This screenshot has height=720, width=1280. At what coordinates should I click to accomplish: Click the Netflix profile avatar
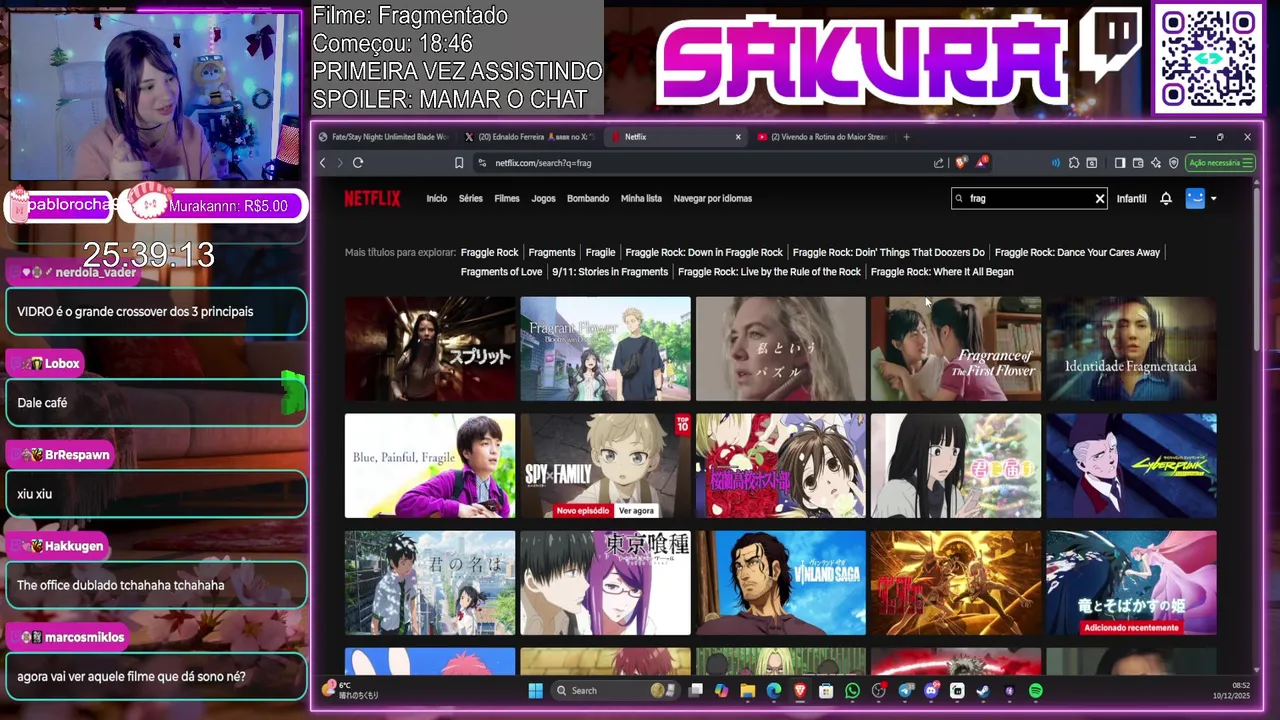[1195, 198]
